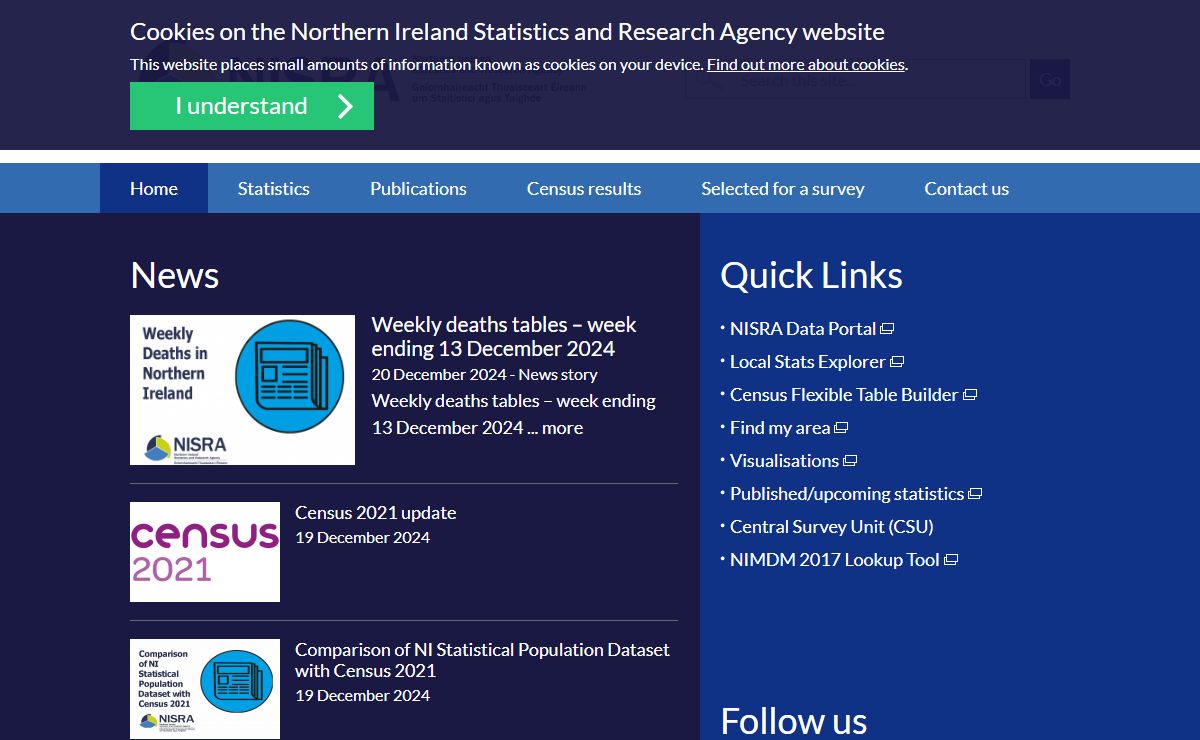The height and width of the screenshot is (740, 1200).
Task: Click the Census 2021 logo thumbnail
Action: click(205, 552)
